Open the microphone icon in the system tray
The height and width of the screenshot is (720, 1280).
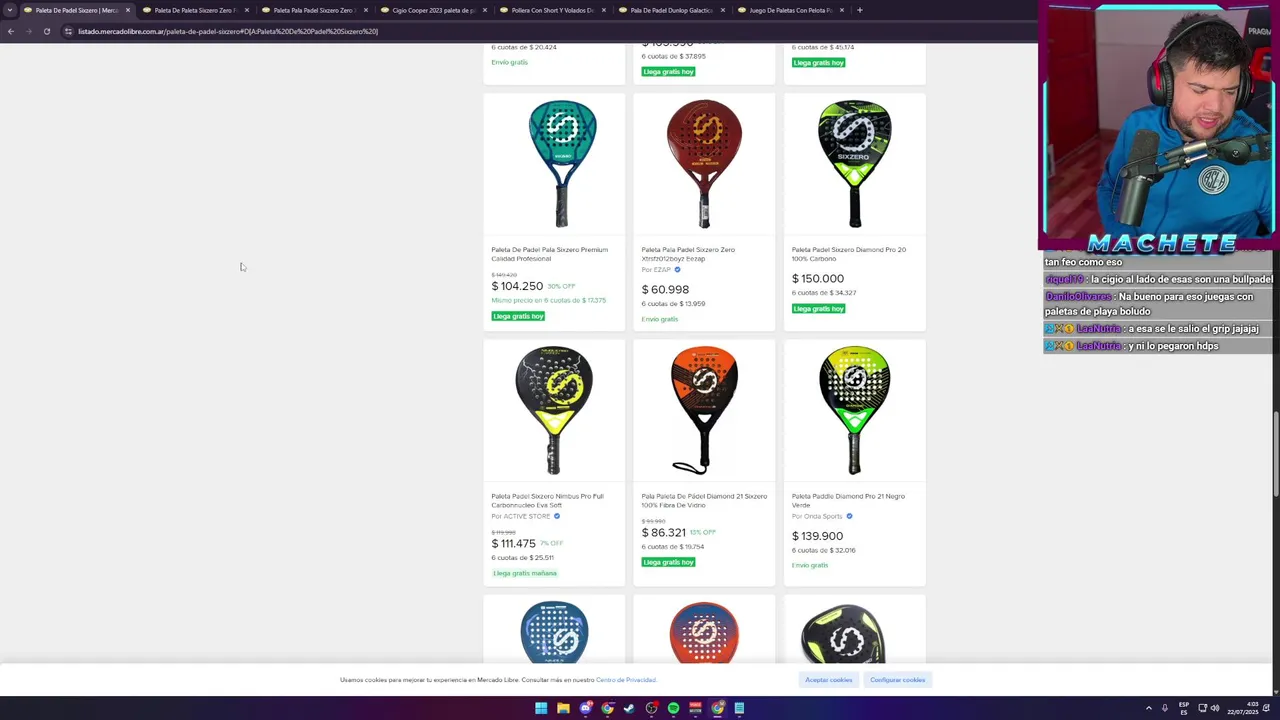1164,708
